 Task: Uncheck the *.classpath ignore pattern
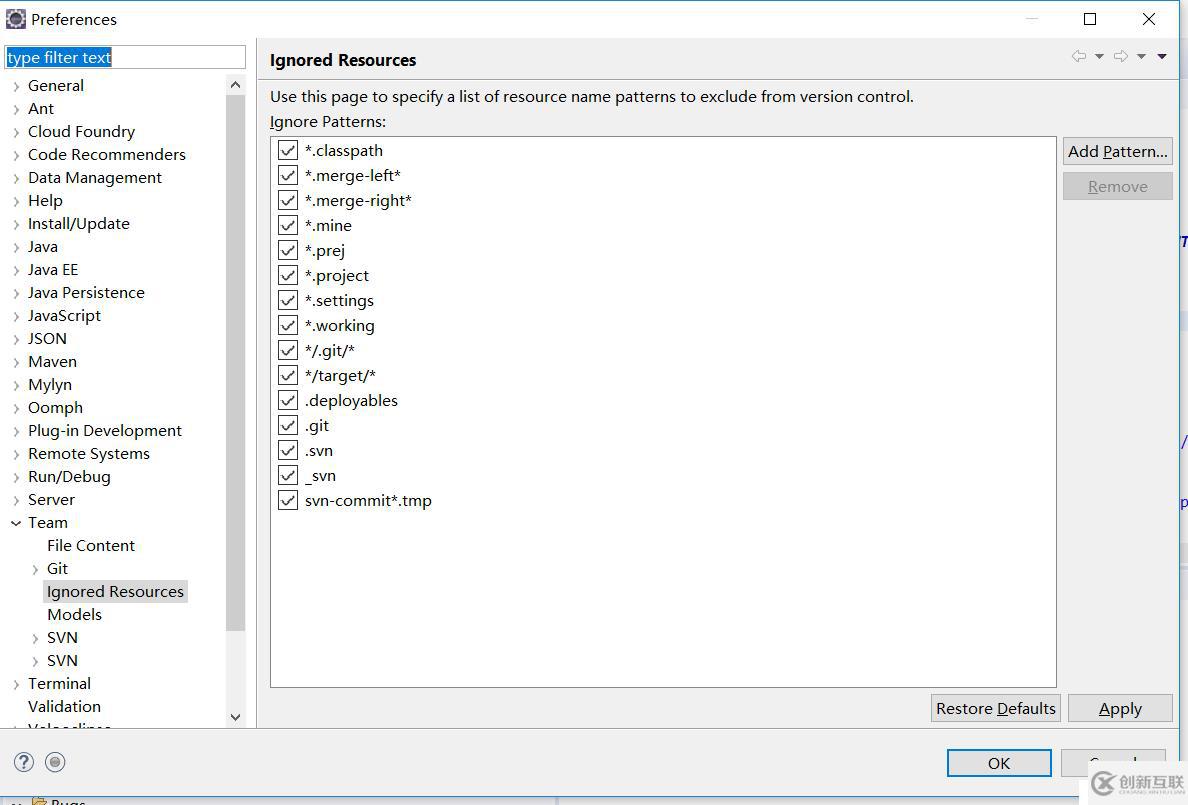pos(288,150)
